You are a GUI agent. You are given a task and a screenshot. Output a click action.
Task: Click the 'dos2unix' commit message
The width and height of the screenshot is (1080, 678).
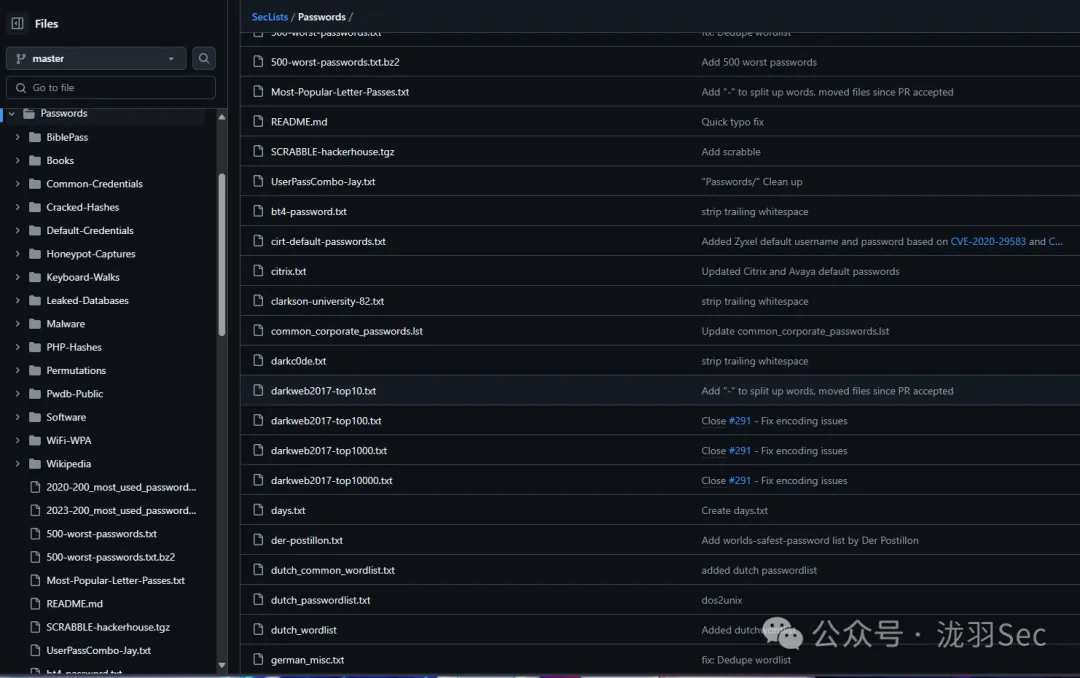722,600
